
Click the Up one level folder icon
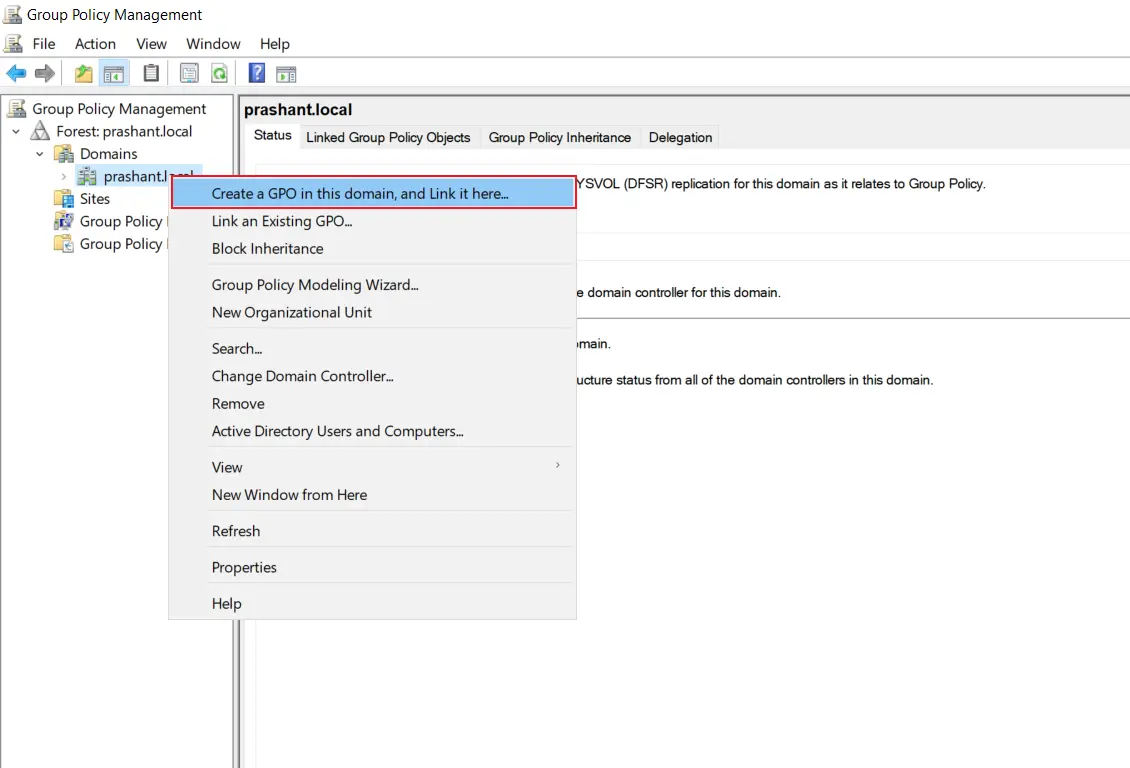click(84, 73)
